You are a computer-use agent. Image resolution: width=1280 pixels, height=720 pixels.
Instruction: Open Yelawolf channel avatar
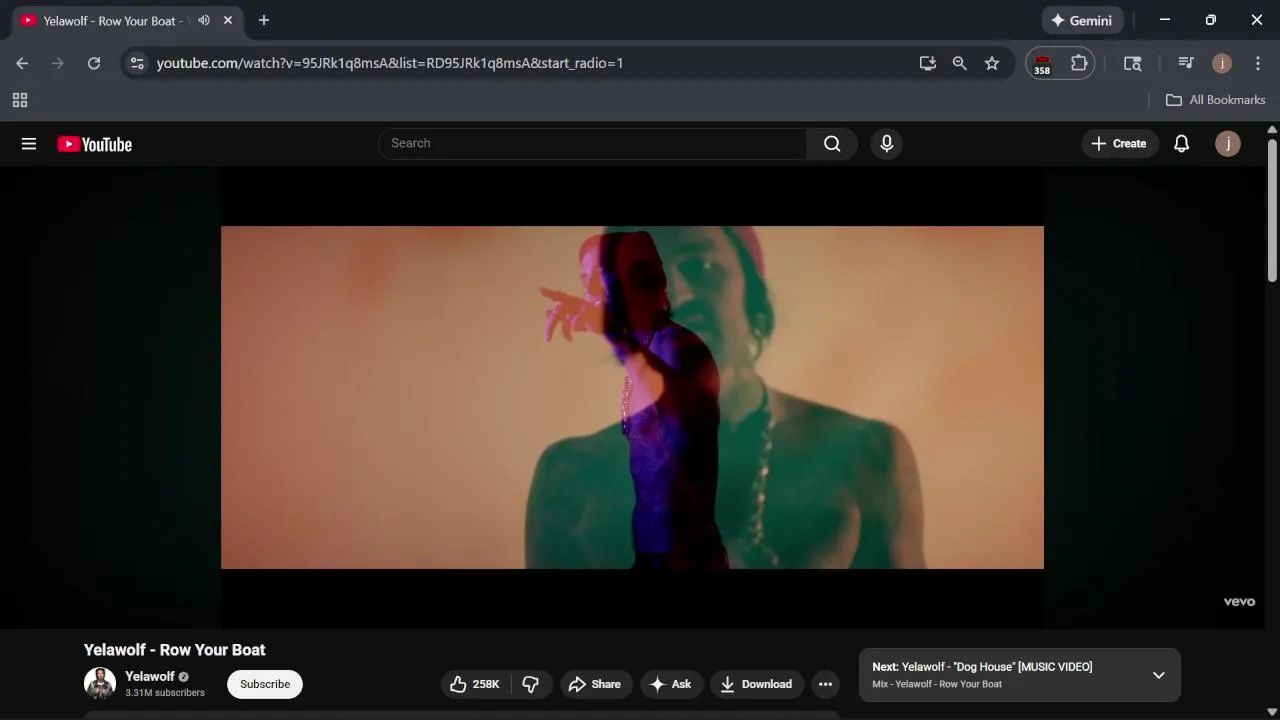point(100,684)
